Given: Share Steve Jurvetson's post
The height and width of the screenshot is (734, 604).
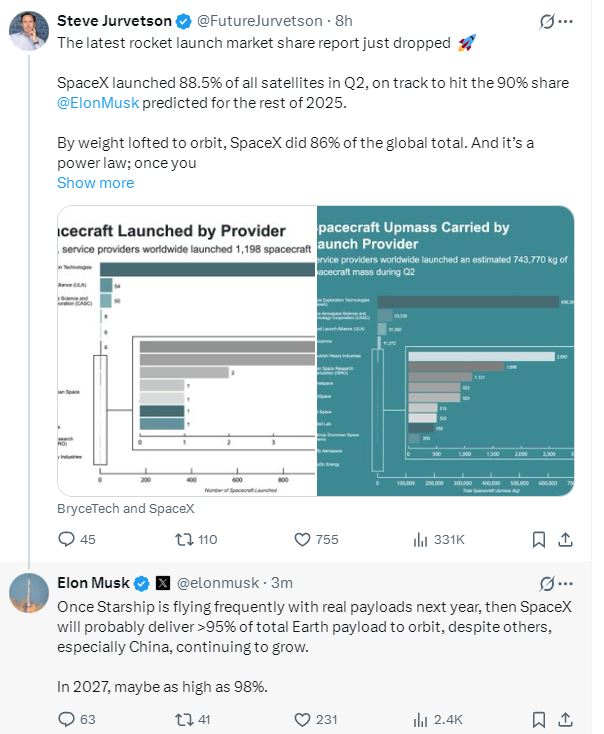Looking at the screenshot, I should click(565, 539).
